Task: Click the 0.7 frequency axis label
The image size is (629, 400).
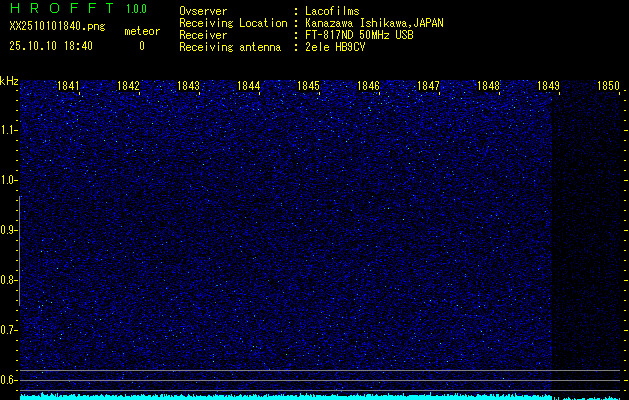Action: tap(9, 329)
